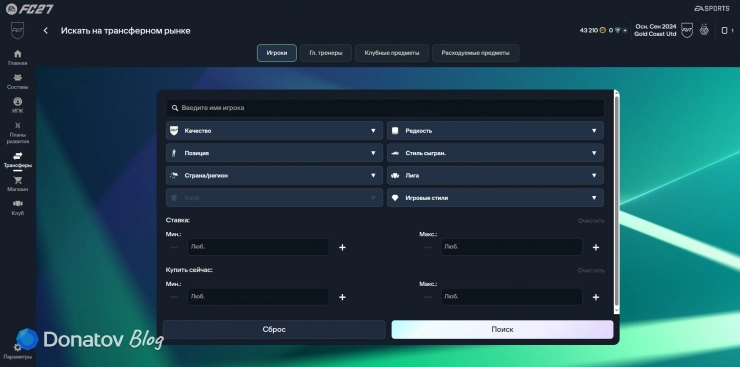Screen dimensions: 740x367
Task: Clear Купить сейчас values with Очистить
Action: (591, 271)
